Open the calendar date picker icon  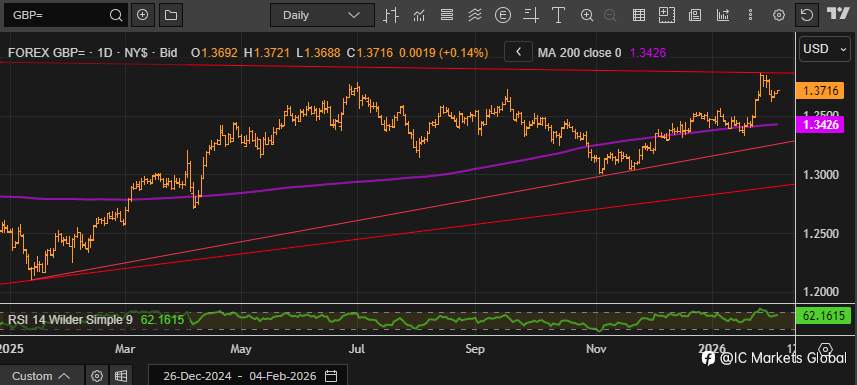pyautogui.click(x=330, y=376)
